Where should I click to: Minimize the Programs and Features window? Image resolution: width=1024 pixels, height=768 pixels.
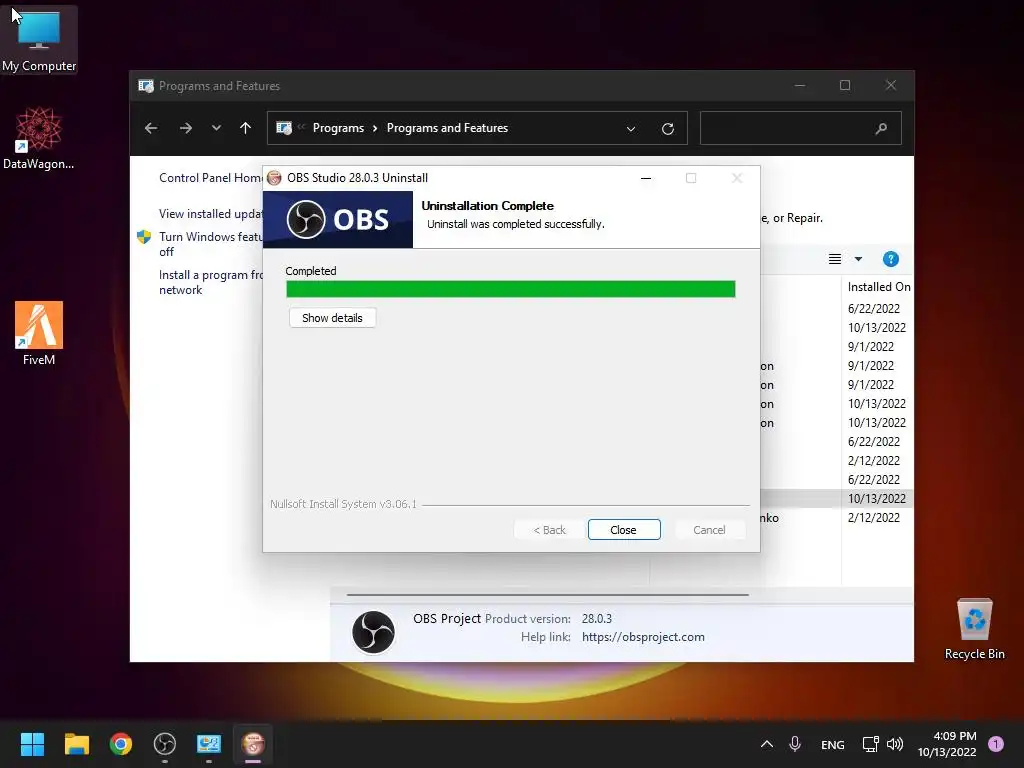click(800, 86)
